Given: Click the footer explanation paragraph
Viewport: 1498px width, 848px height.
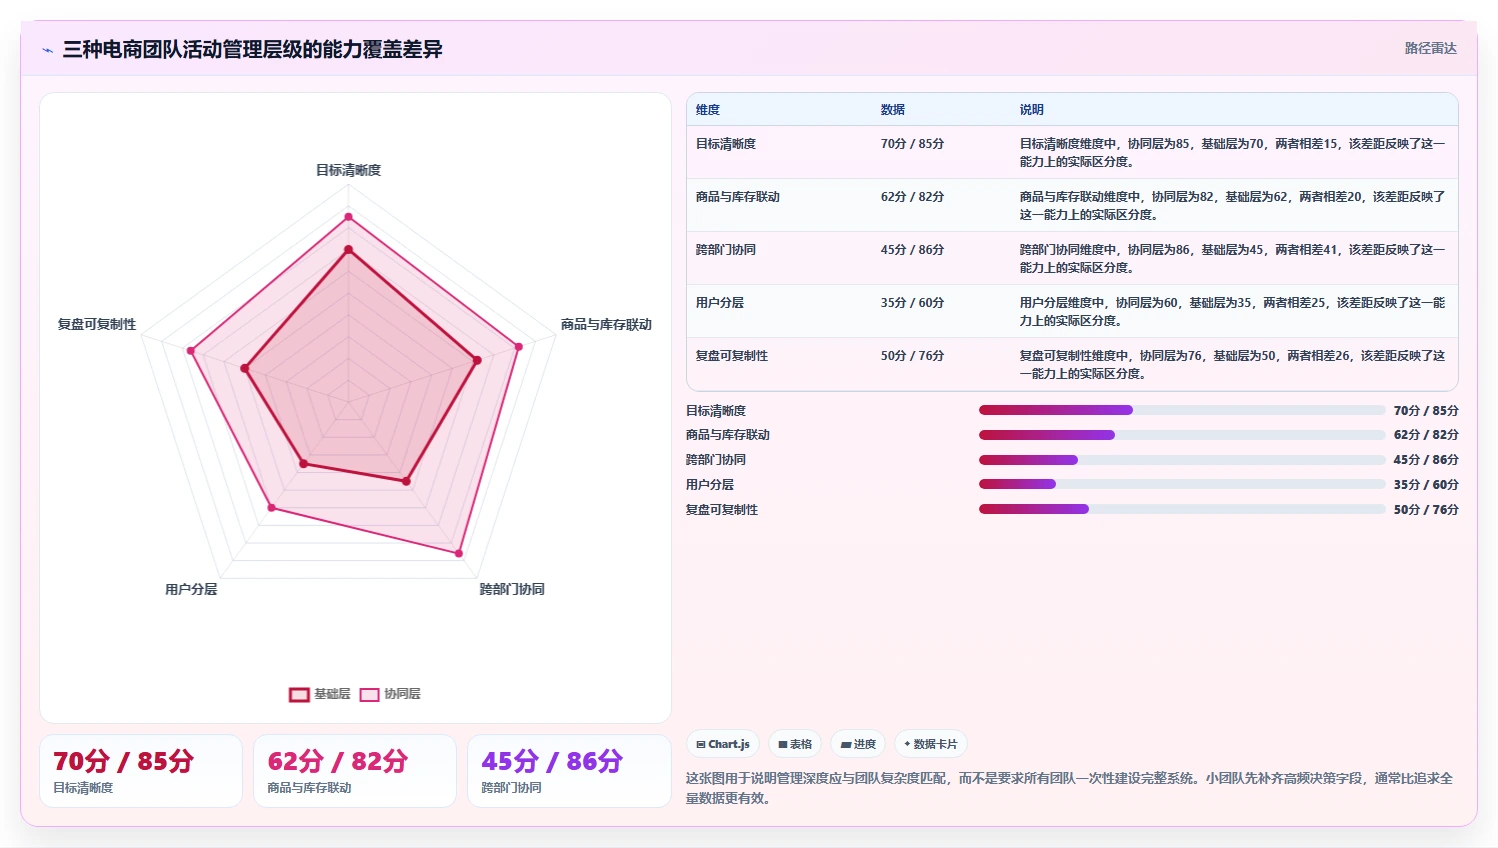Looking at the screenshot, I should [1069, 788].
